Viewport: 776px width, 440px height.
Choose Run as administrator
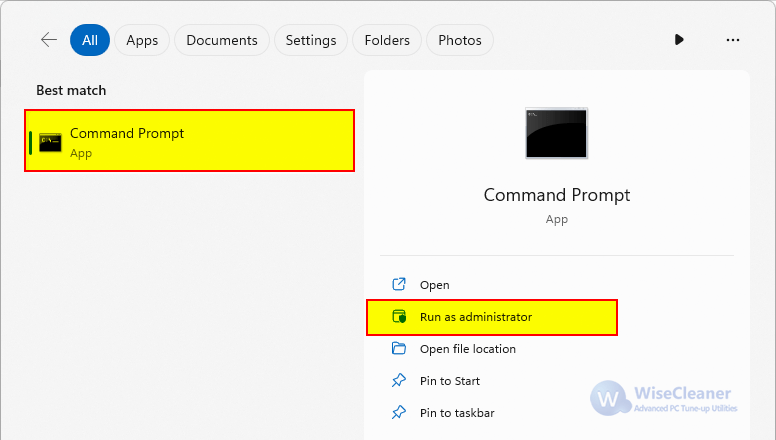pos(492,317)
